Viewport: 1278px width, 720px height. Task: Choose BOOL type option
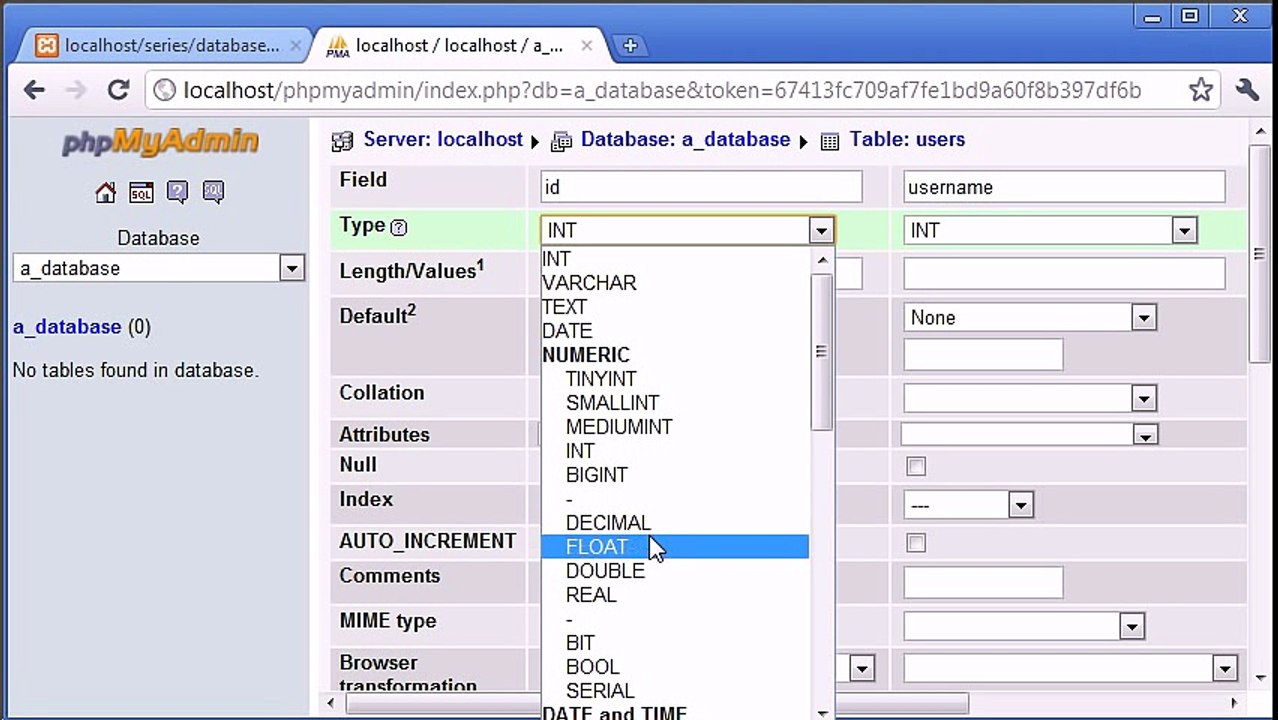pyautogui.click(x=675, y=667)
